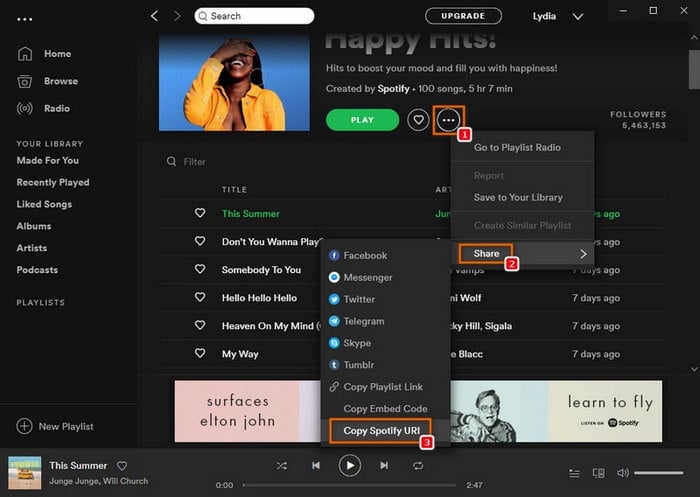Click the Search field
Screen dimensions: 700x497
coord(254,16)
